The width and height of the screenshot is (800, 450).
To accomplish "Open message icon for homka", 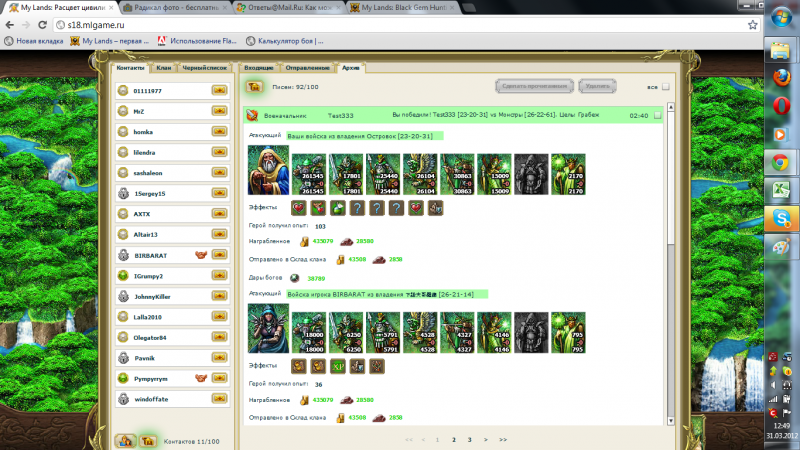I will tap(219, 131).
